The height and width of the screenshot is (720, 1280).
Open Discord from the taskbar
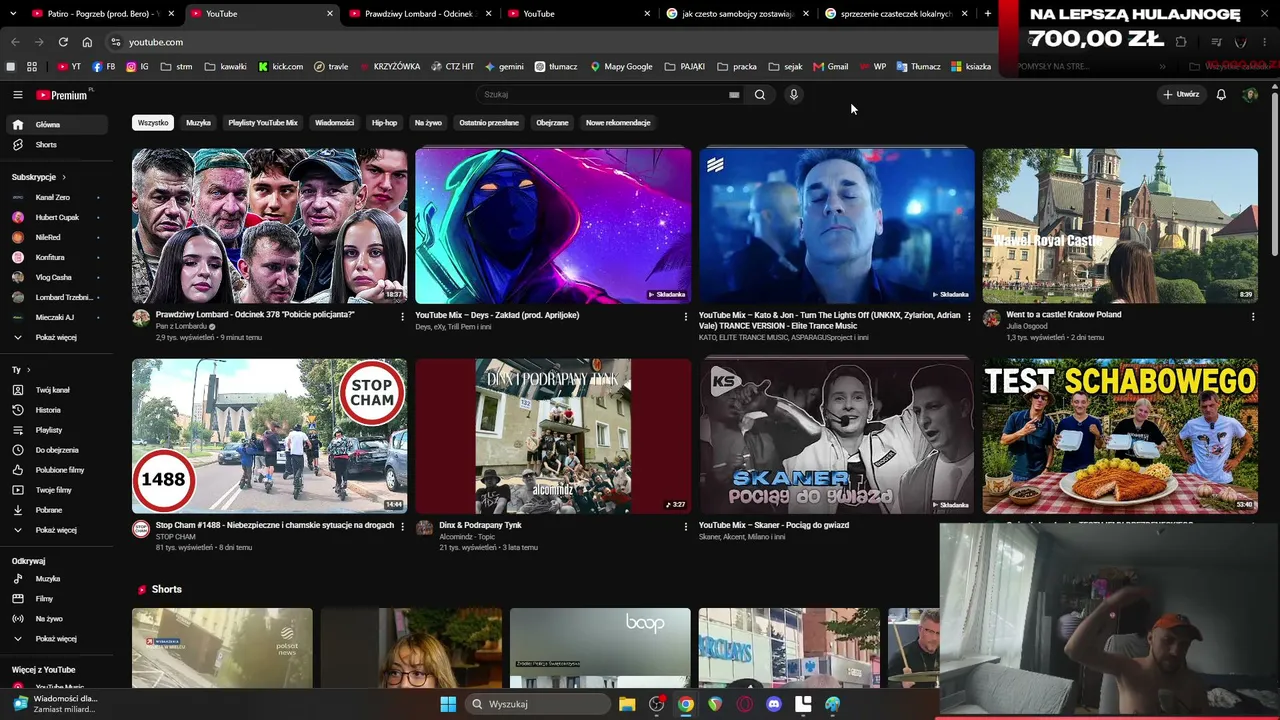pyautogui.click(x=773, y=704)
